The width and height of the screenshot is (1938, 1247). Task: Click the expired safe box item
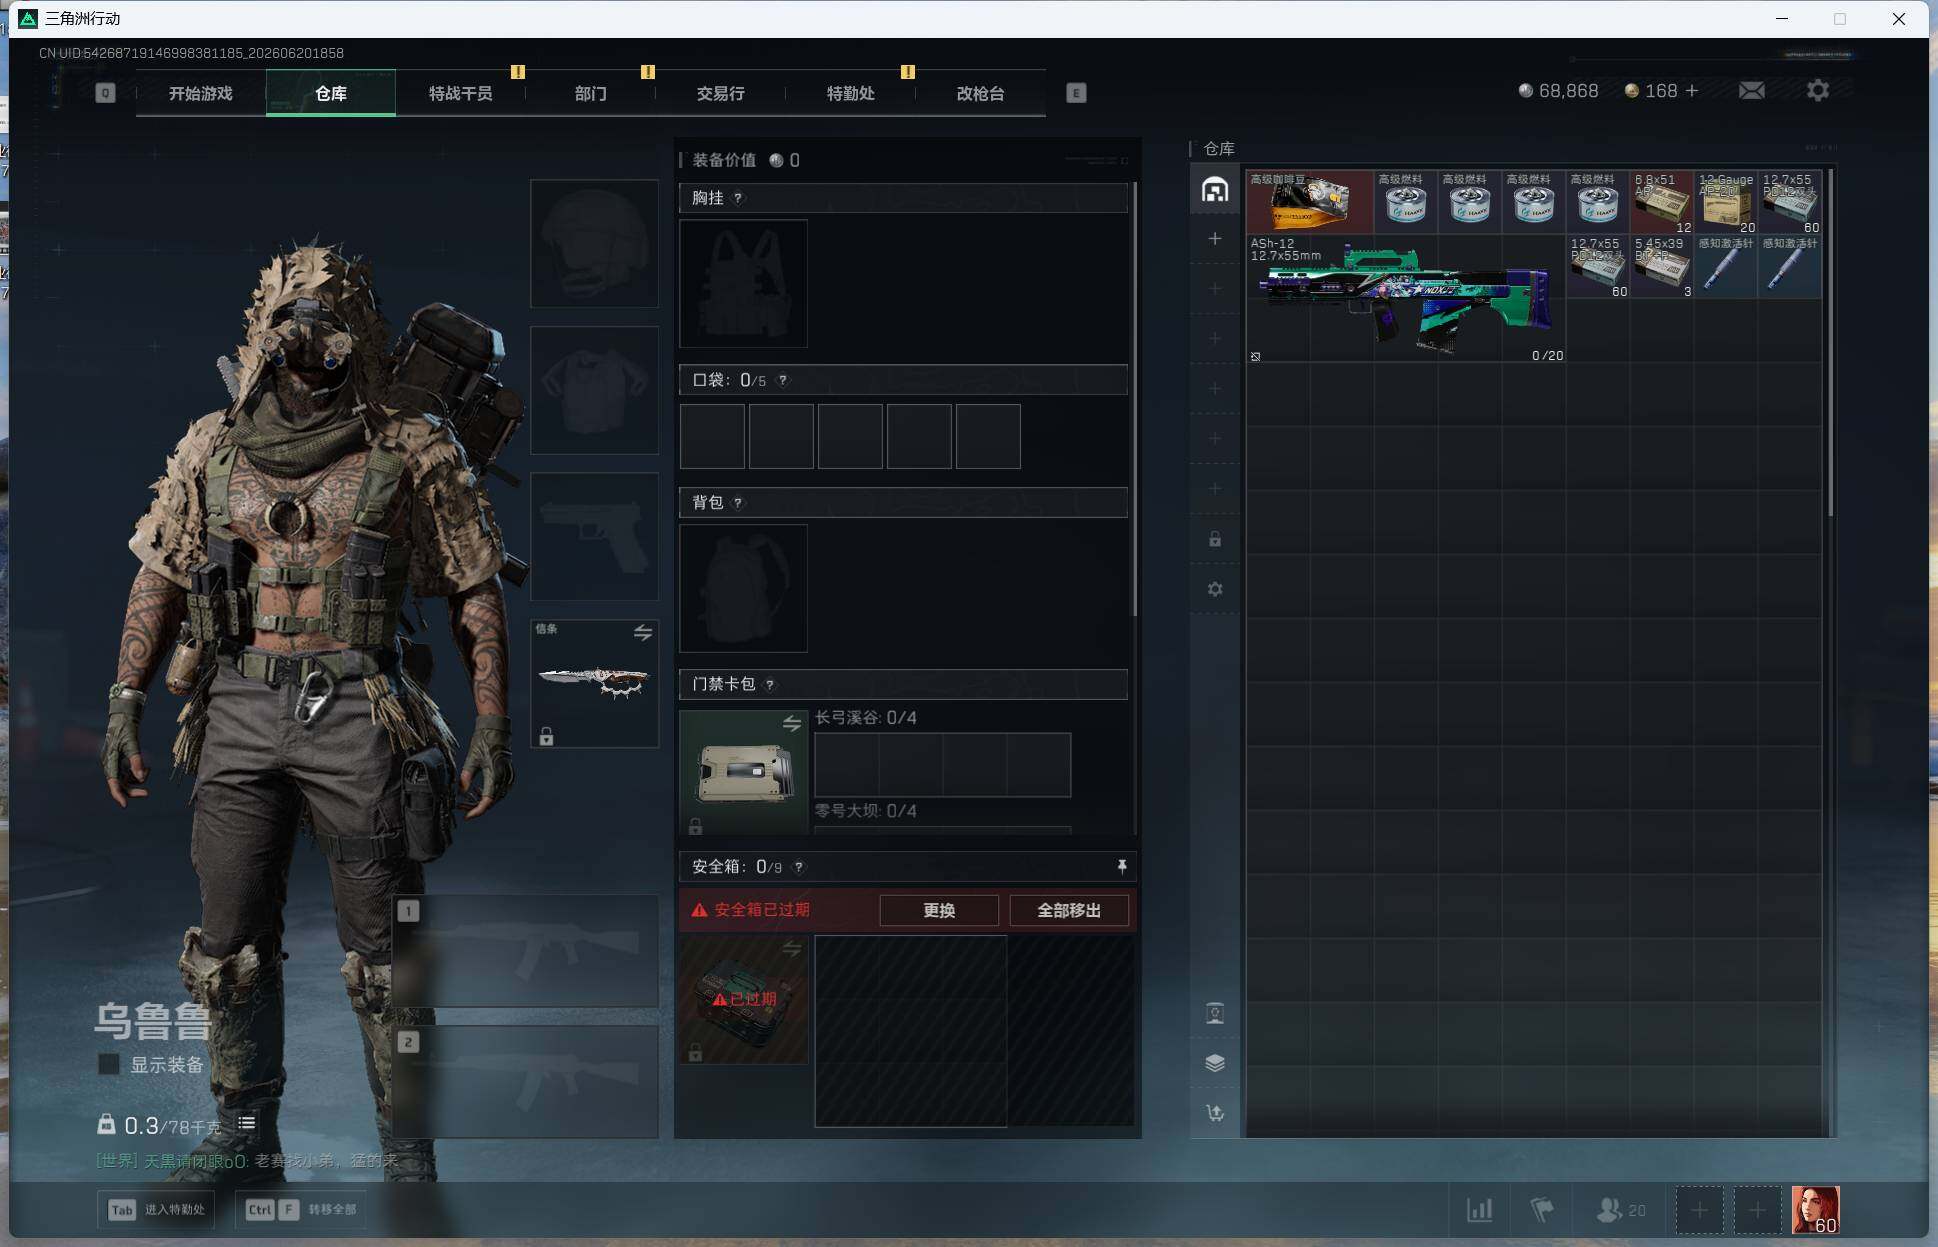pos(743,999)
